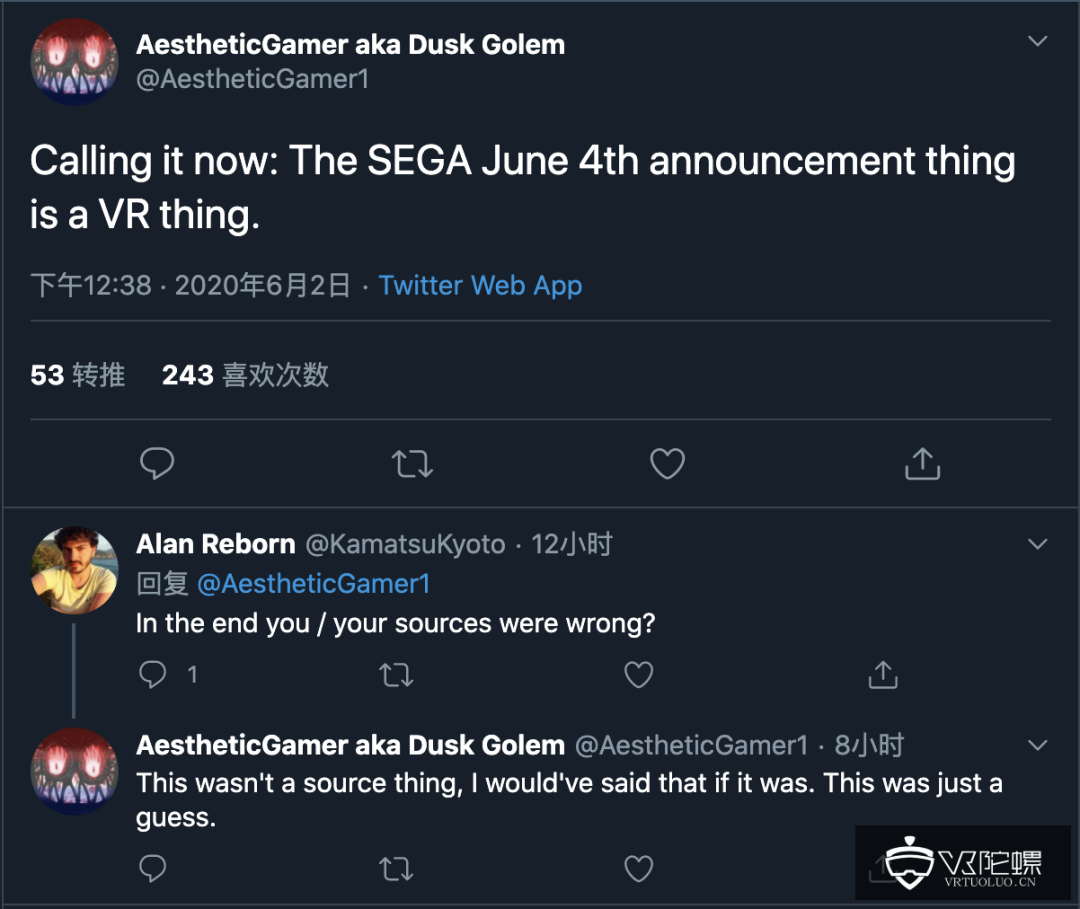View the 243 喜欢次数 likes list
This screenshot has height=909, width=1080.
tap(245, 375)
